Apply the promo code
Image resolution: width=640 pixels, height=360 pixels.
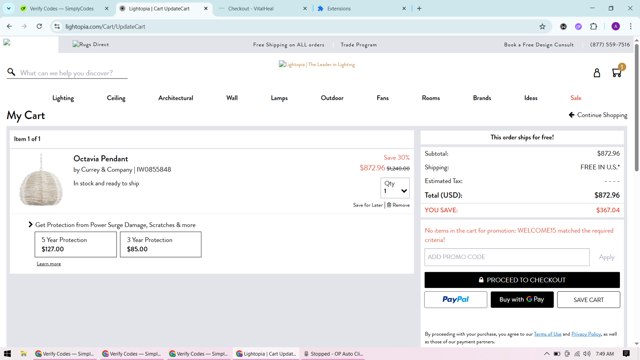pyautogui.click(x=607, y=257)
